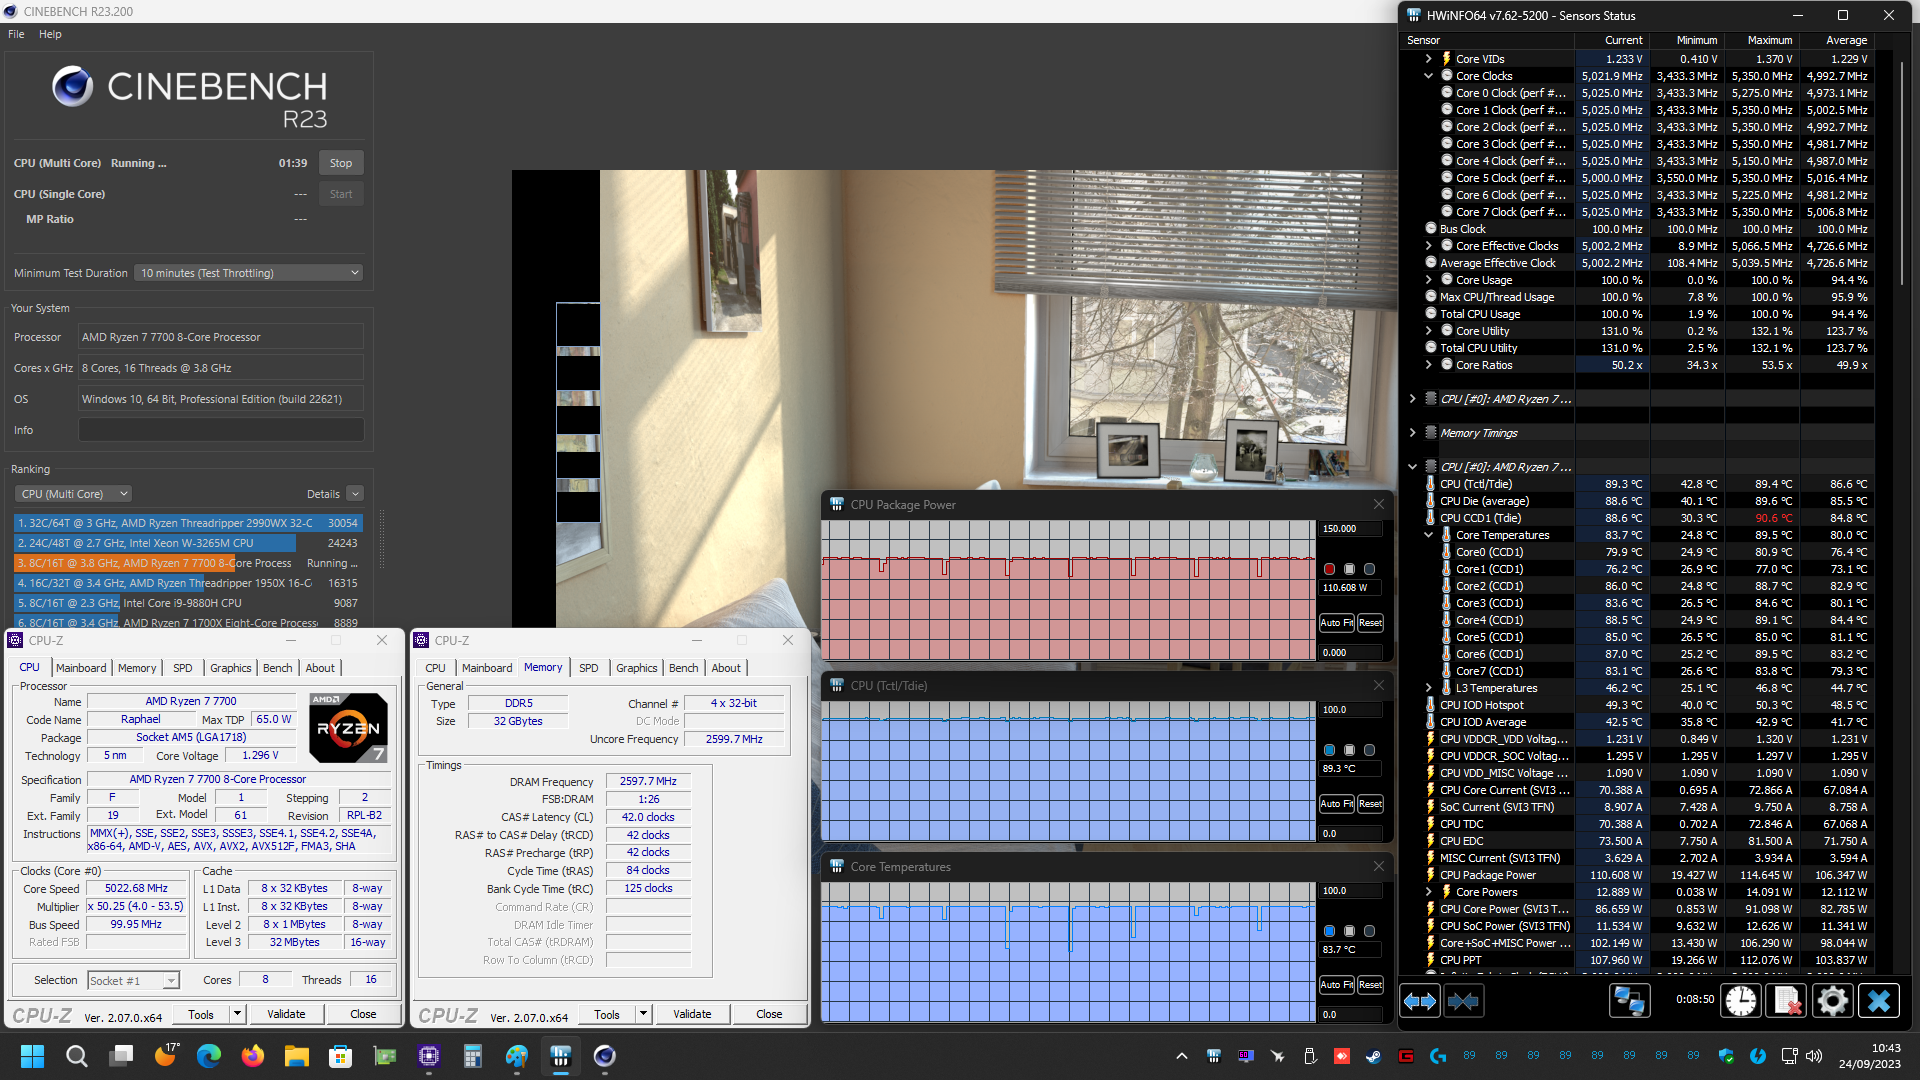Show hidden tray icons chevron
The image size is (1920, 1080).
1182,1056
